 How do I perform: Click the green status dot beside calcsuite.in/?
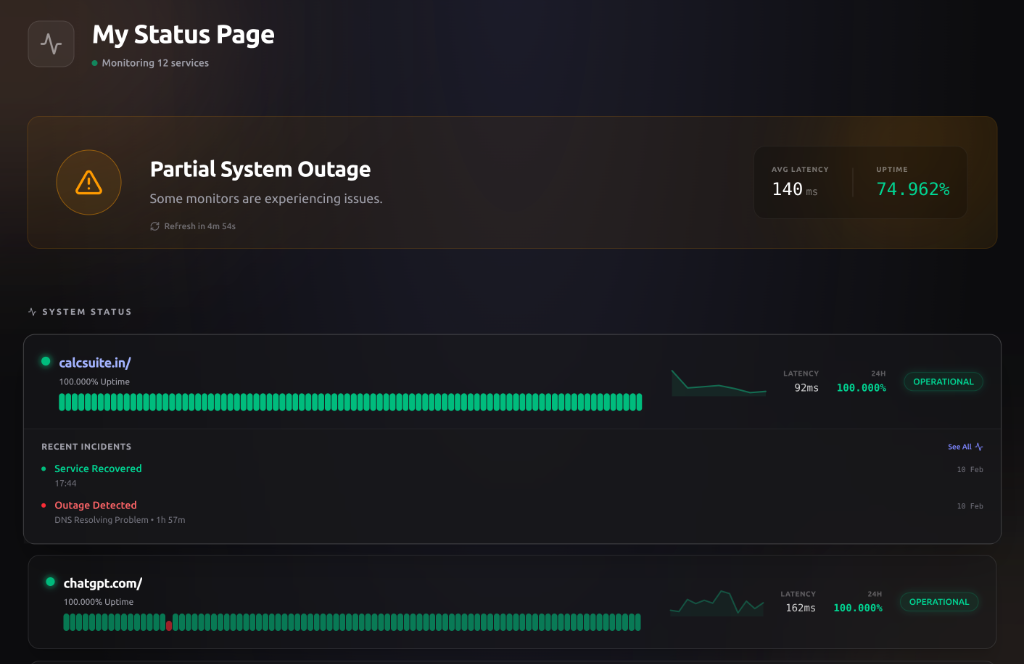46,361
